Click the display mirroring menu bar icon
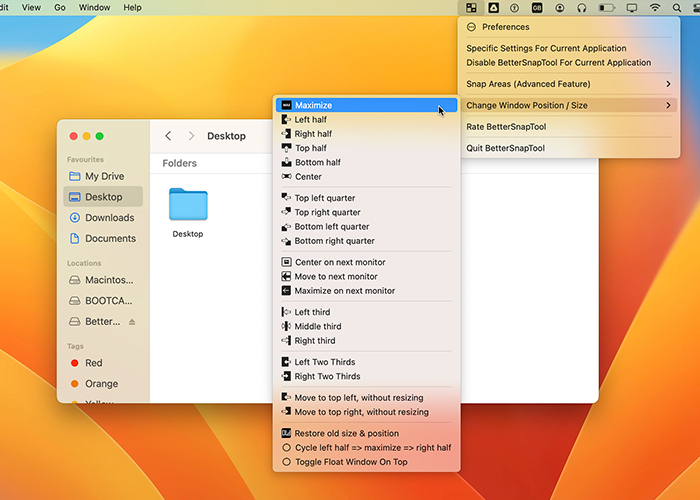The image size is (700, 500). 632,8
